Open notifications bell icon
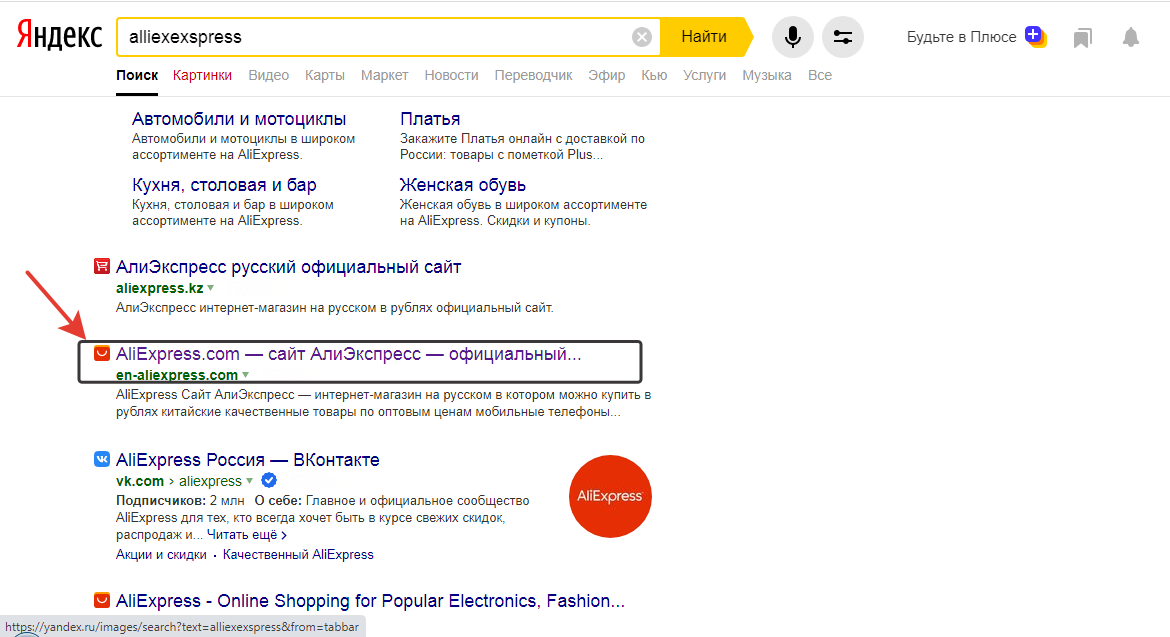Viewport: 1170px width, 637px height. click(1131, 37)
